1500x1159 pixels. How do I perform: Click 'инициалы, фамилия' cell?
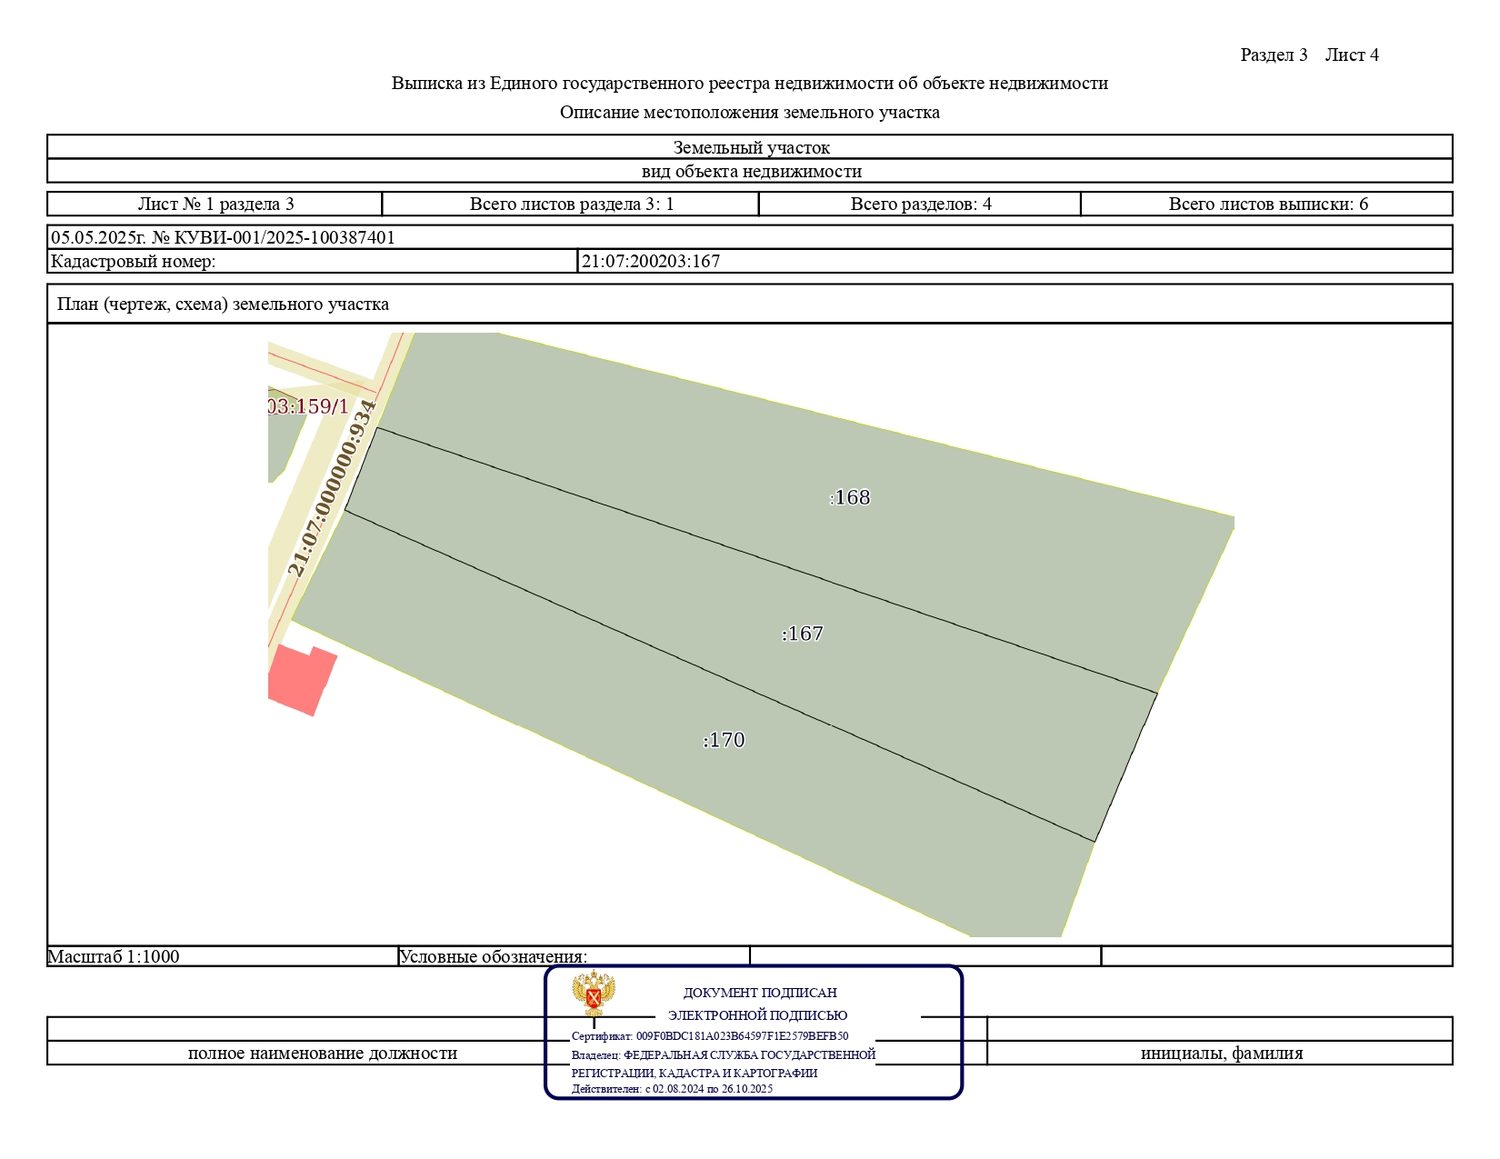point(1221,1053)
